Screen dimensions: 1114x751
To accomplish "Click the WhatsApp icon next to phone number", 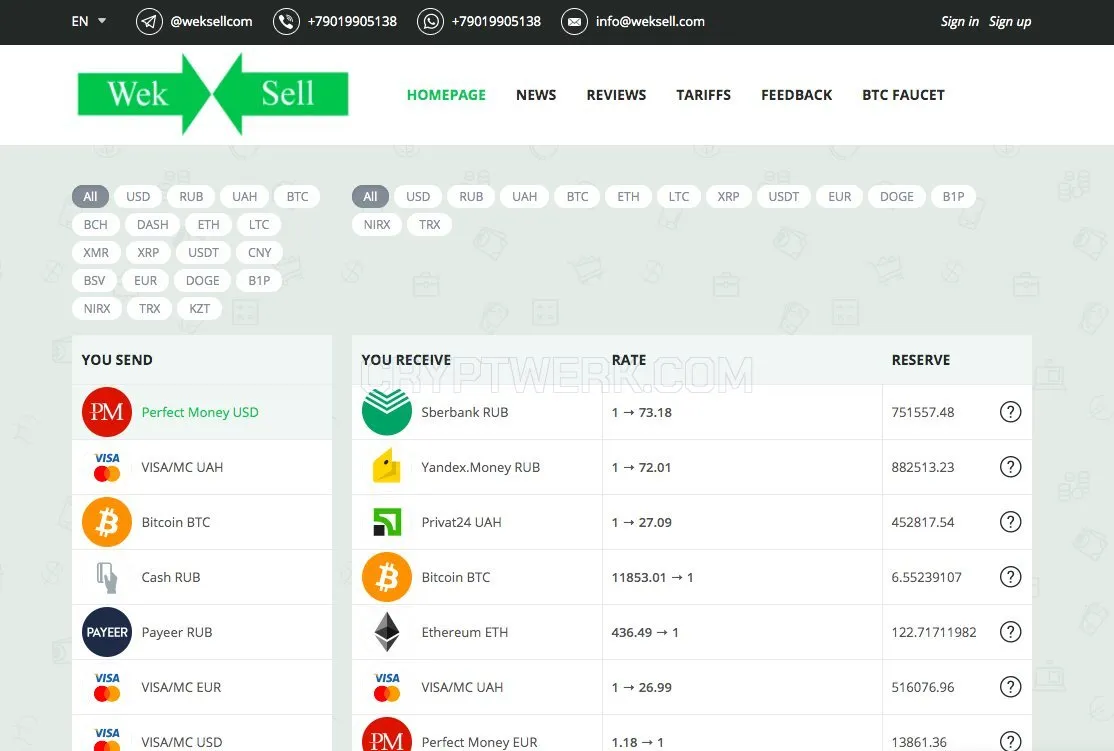I will click(431, 21).
